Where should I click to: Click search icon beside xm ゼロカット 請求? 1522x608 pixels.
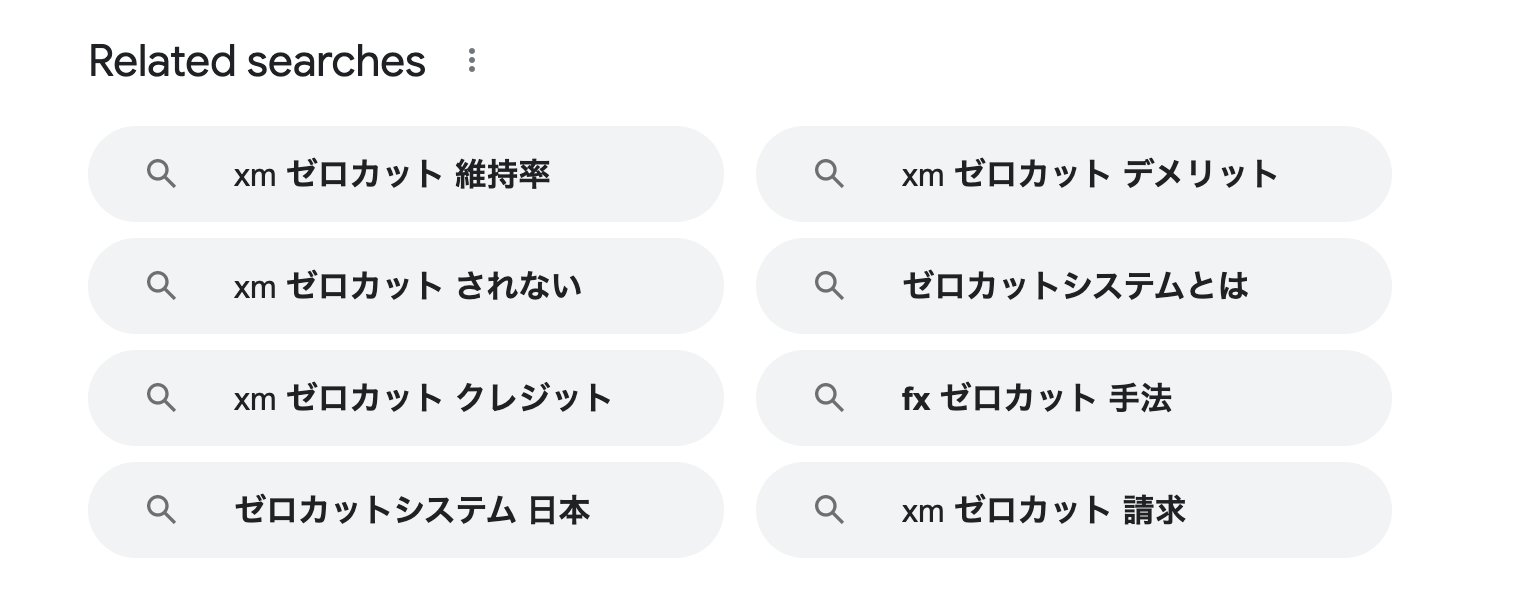coord(829,510)
